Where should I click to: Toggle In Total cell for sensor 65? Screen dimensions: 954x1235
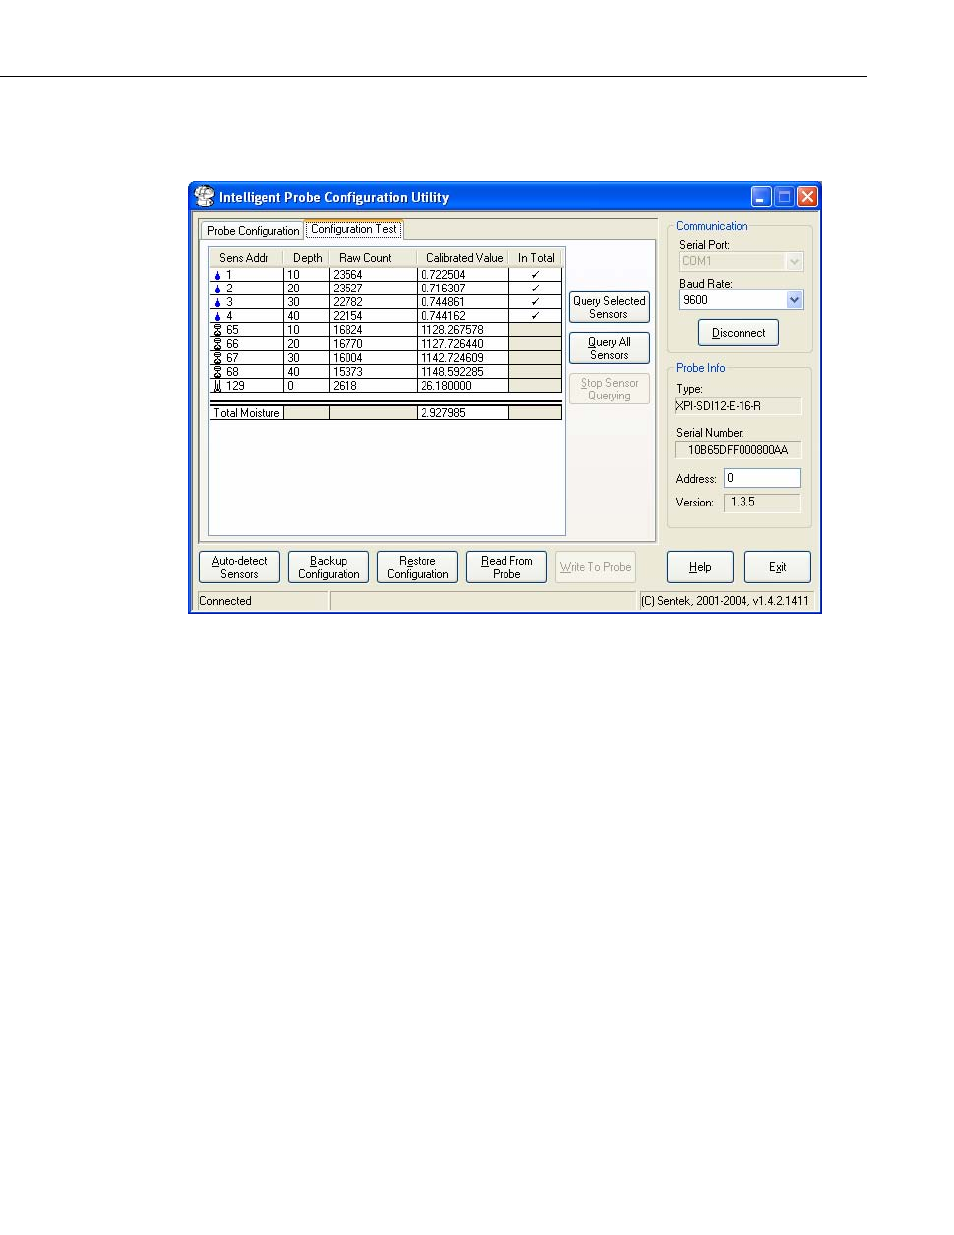535,330
